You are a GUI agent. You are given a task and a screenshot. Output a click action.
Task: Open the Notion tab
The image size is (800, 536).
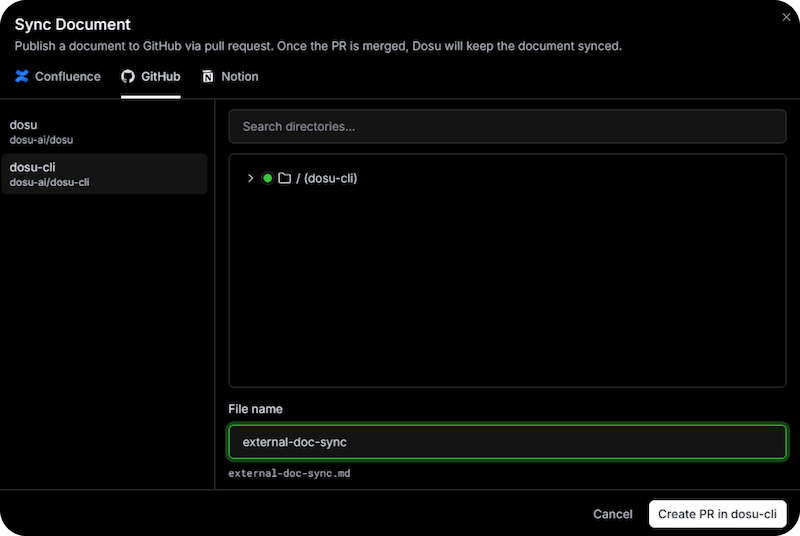point(240,77)
